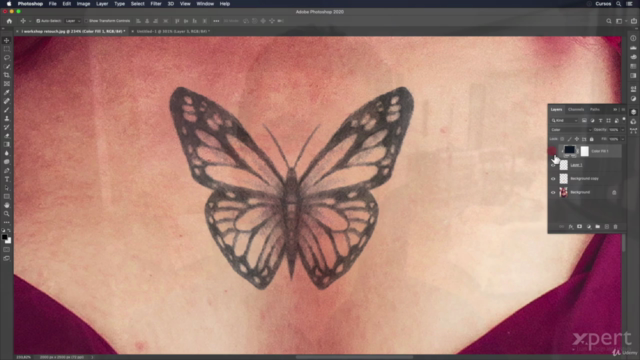Select the Eyedropper tool
This screenshot has height=360, width=640.
(x=7, y=92)
